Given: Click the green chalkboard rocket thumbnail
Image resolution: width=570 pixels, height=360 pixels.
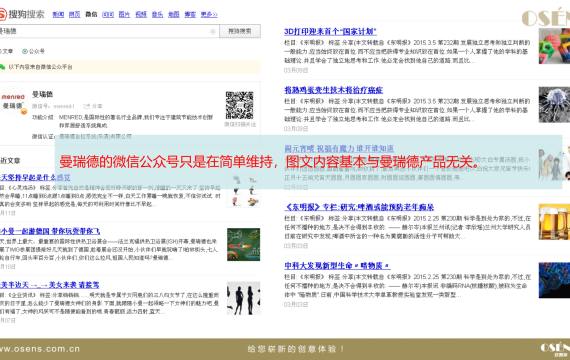Looking at the screenshot, I should click(244, 244).
